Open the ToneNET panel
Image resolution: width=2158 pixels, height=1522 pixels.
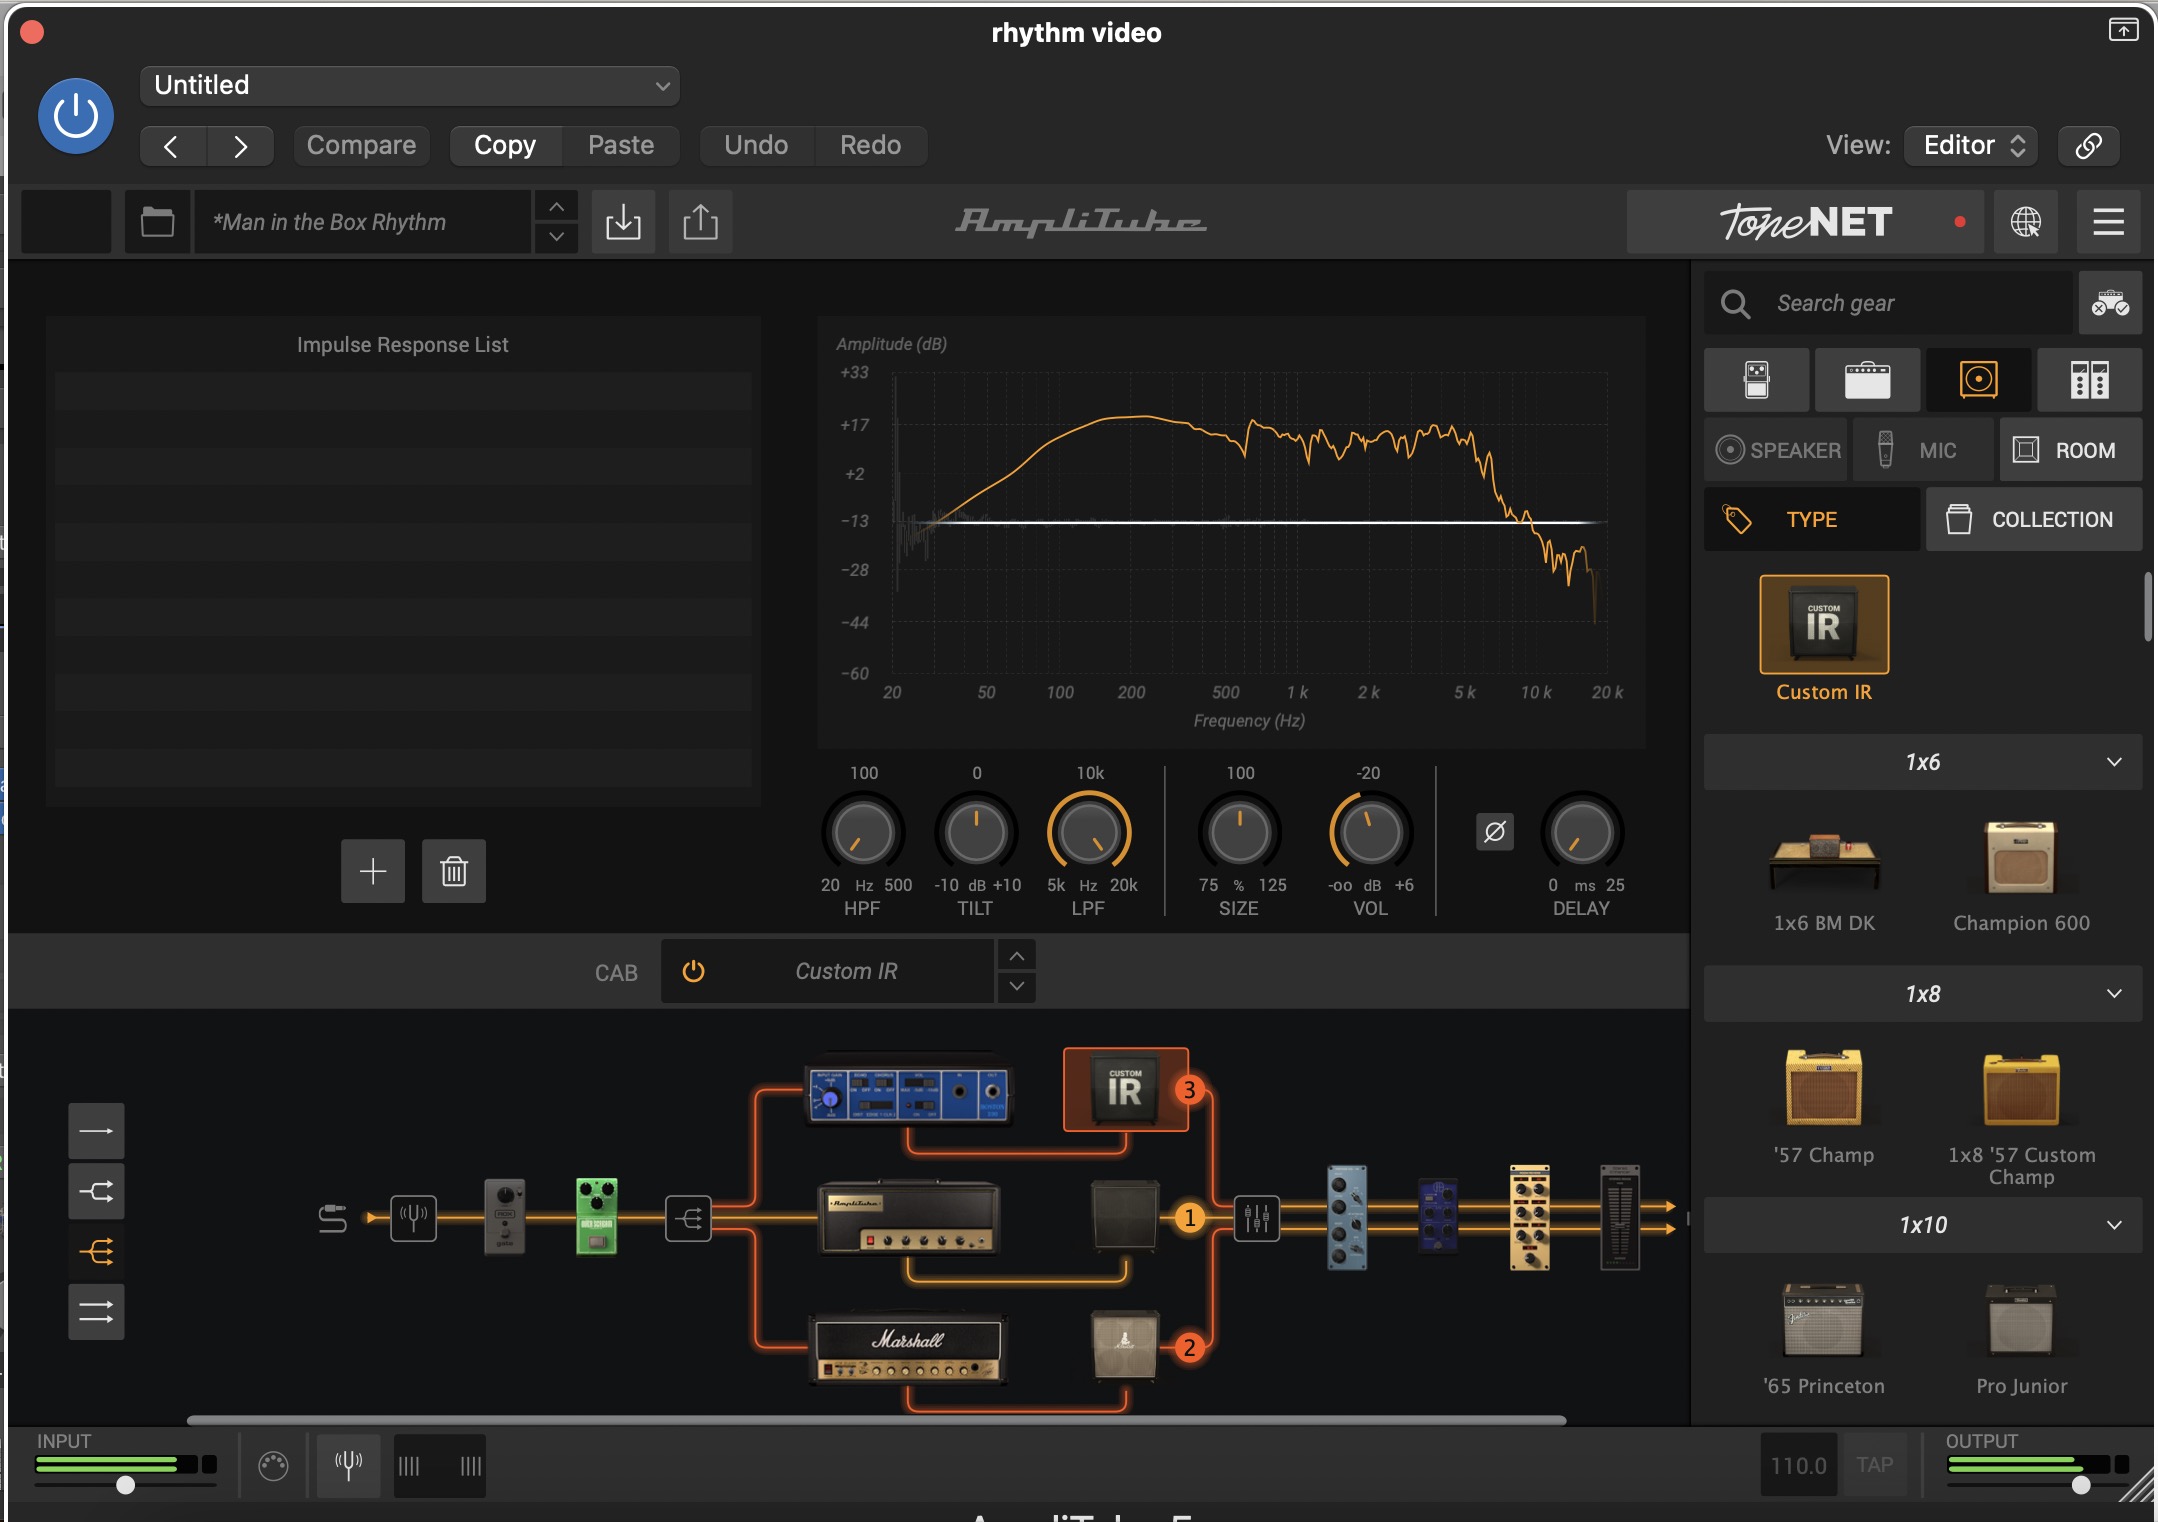pos(1806,222)
